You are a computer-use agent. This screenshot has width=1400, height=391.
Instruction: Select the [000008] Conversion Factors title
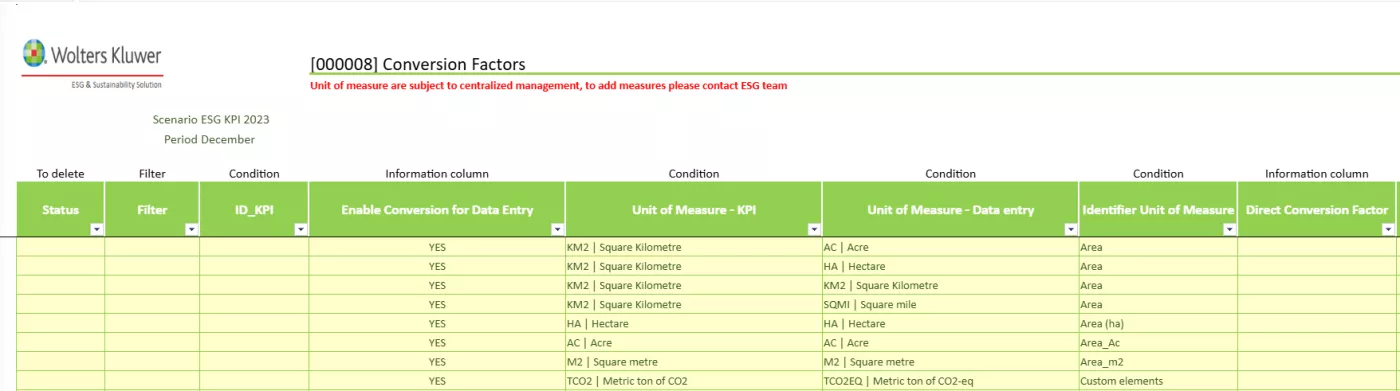(x=418, y=64)
